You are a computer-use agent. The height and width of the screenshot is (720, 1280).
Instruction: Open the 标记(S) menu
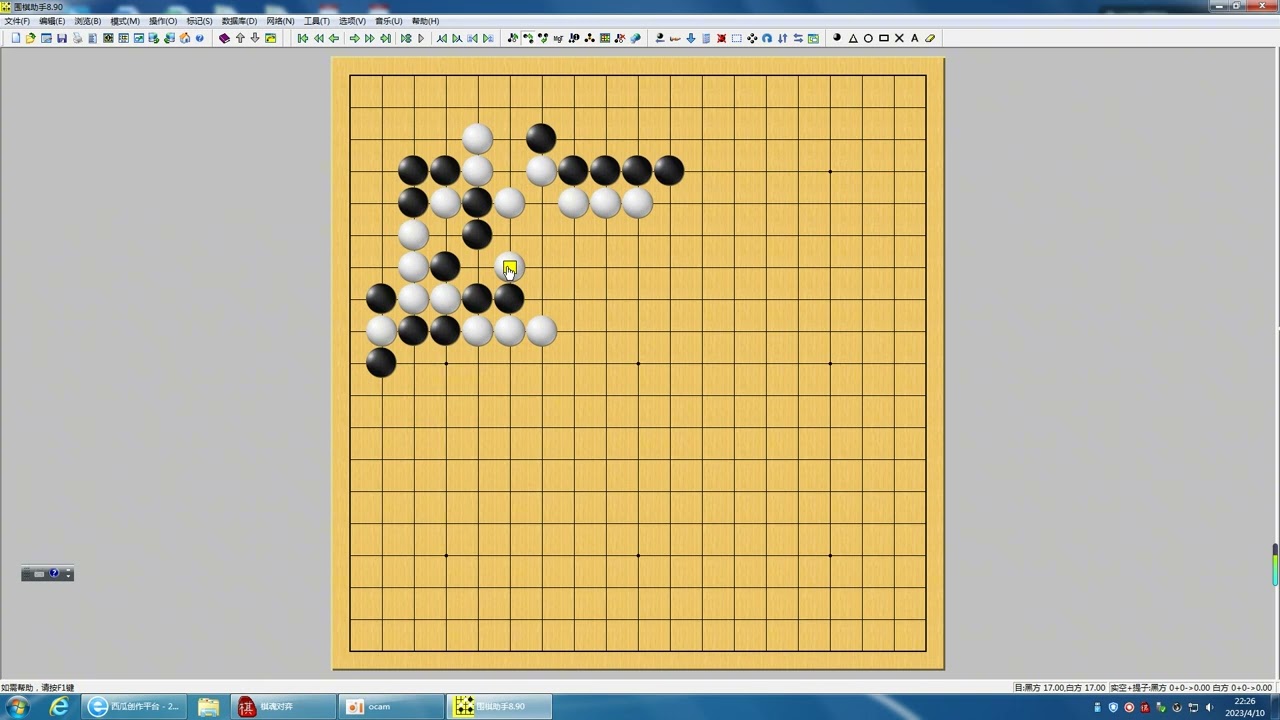point(200,21)
